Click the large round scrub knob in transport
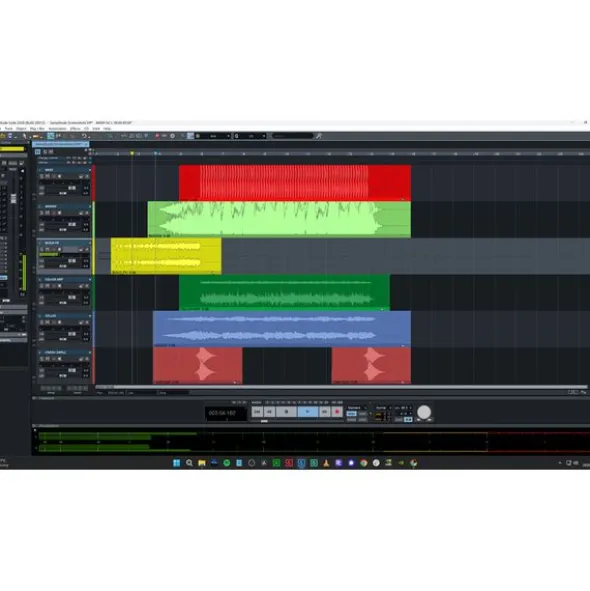590x591 pixels. 424,412
